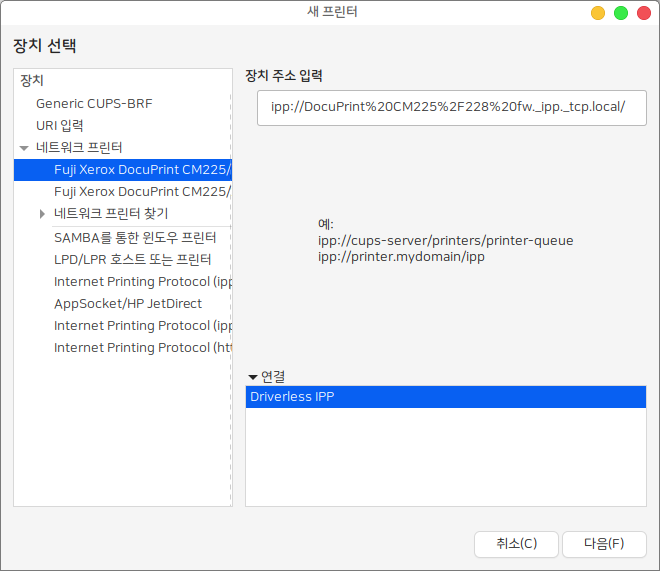
Task: Select Internet Printing Protocol entry above AppSocket
Action: coord(142,282)
